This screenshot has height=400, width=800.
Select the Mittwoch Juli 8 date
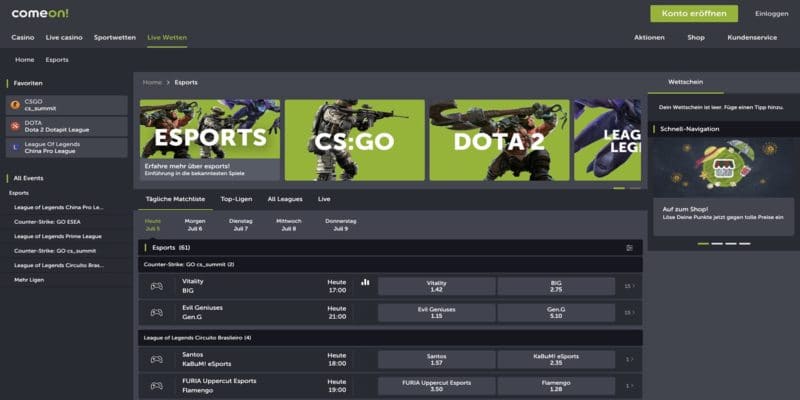pyautogui.click(x=289, y=225)
